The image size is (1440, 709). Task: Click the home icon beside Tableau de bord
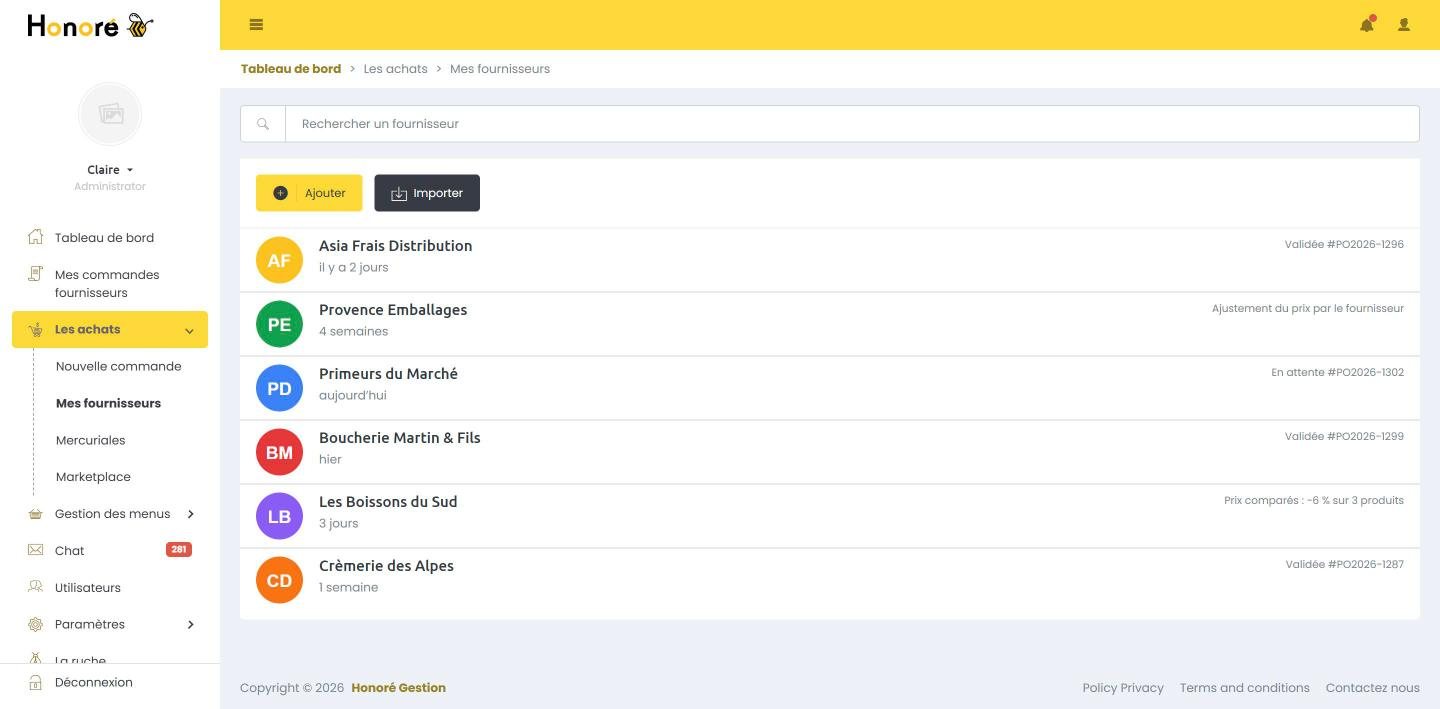(36, 237)
